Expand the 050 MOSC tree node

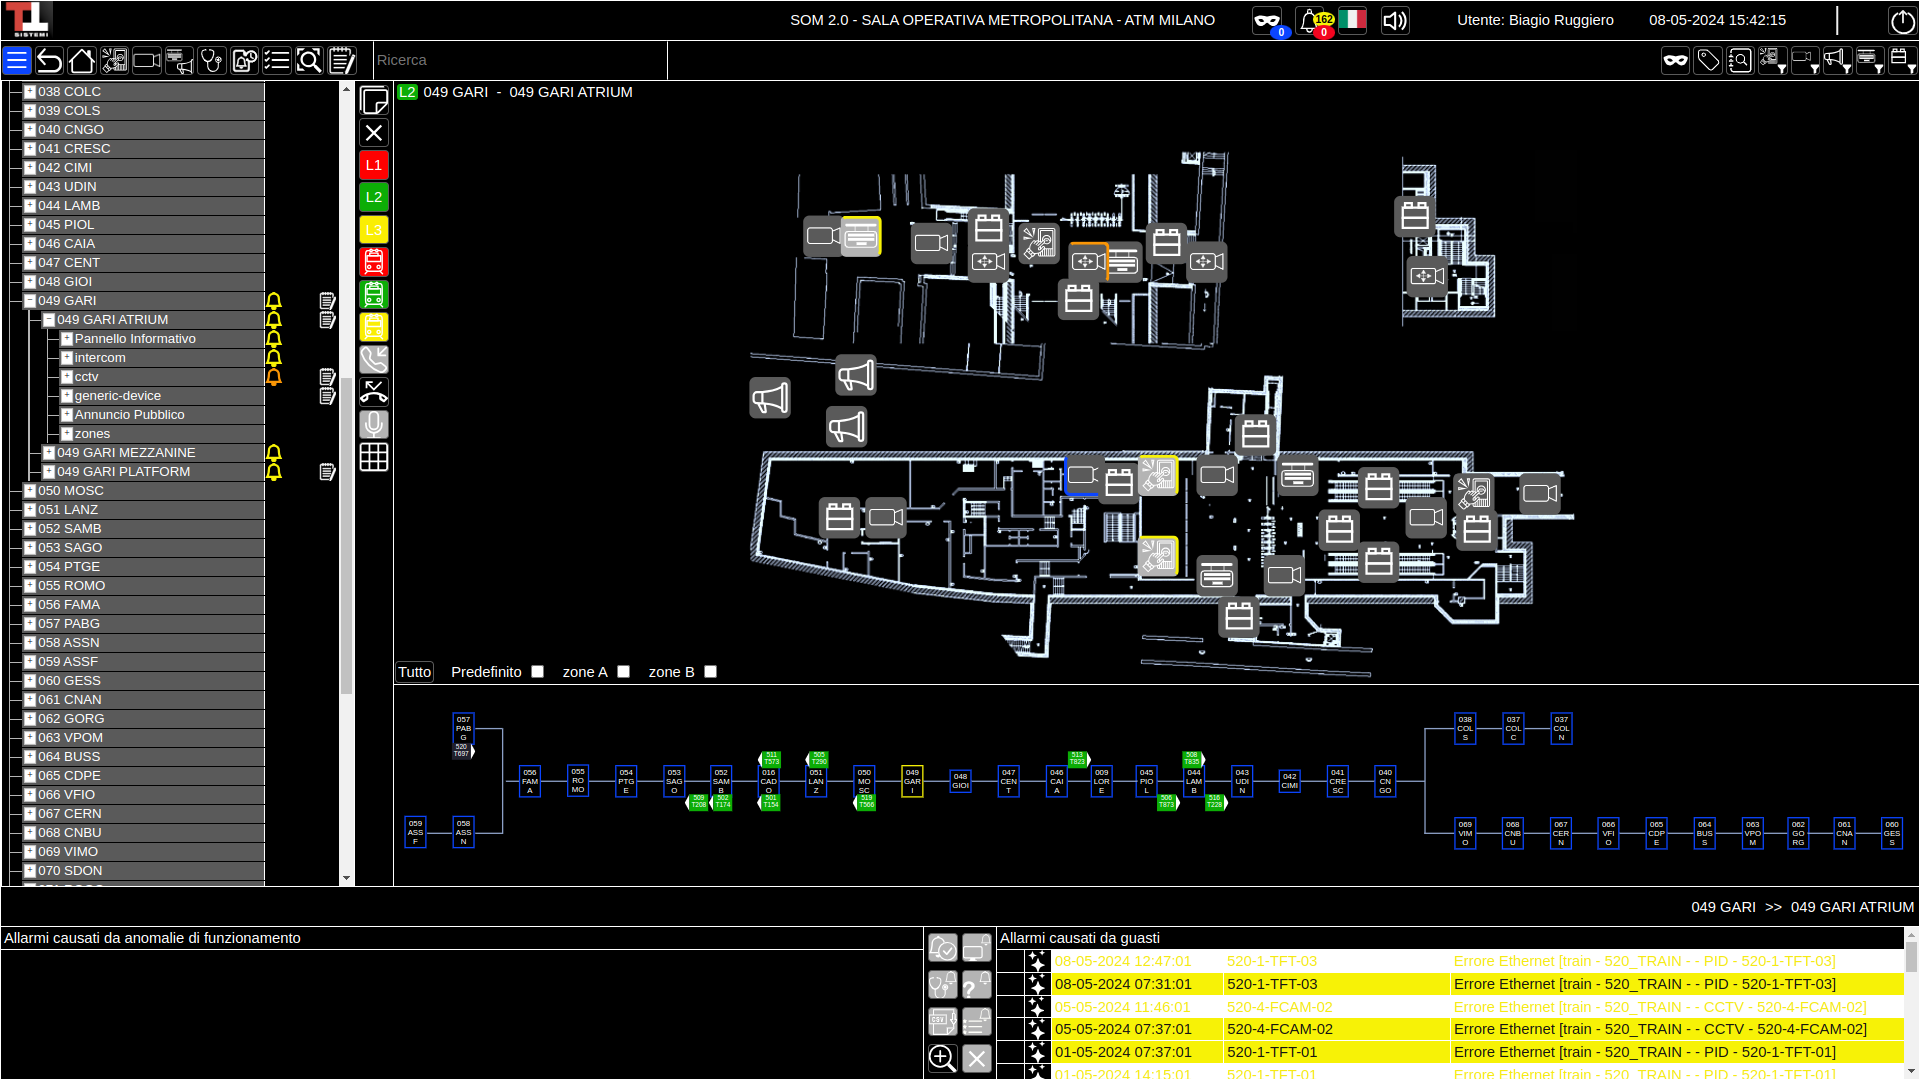(x=30, y=491)
